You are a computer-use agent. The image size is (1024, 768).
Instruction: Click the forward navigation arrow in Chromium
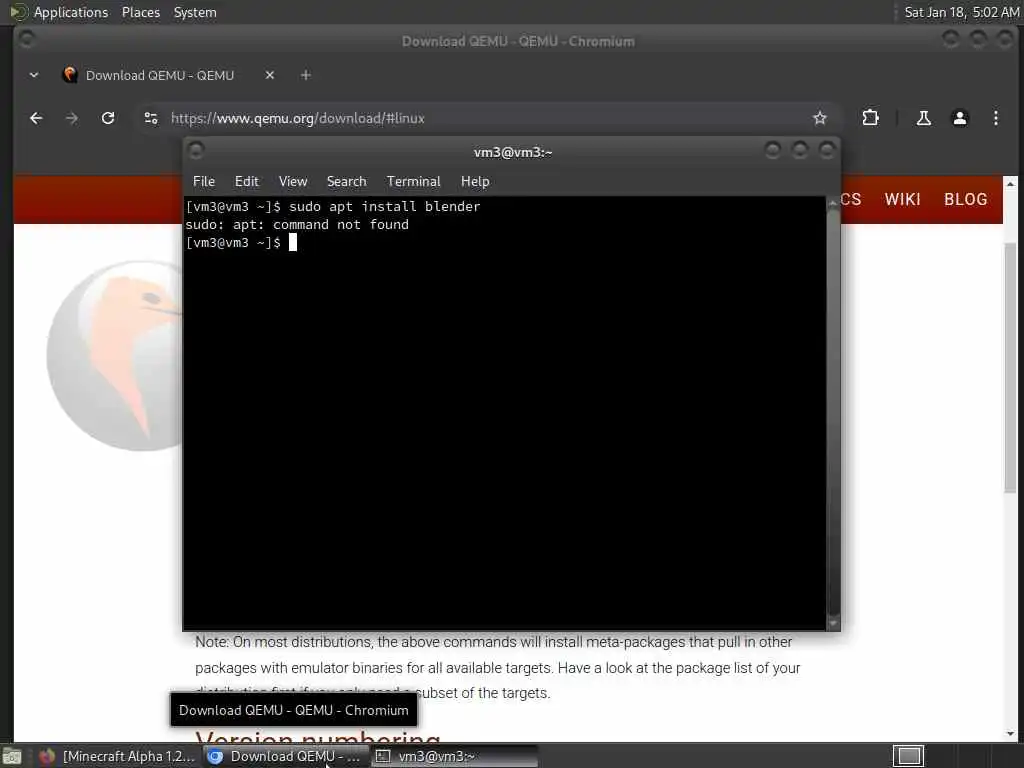[72, 118]
